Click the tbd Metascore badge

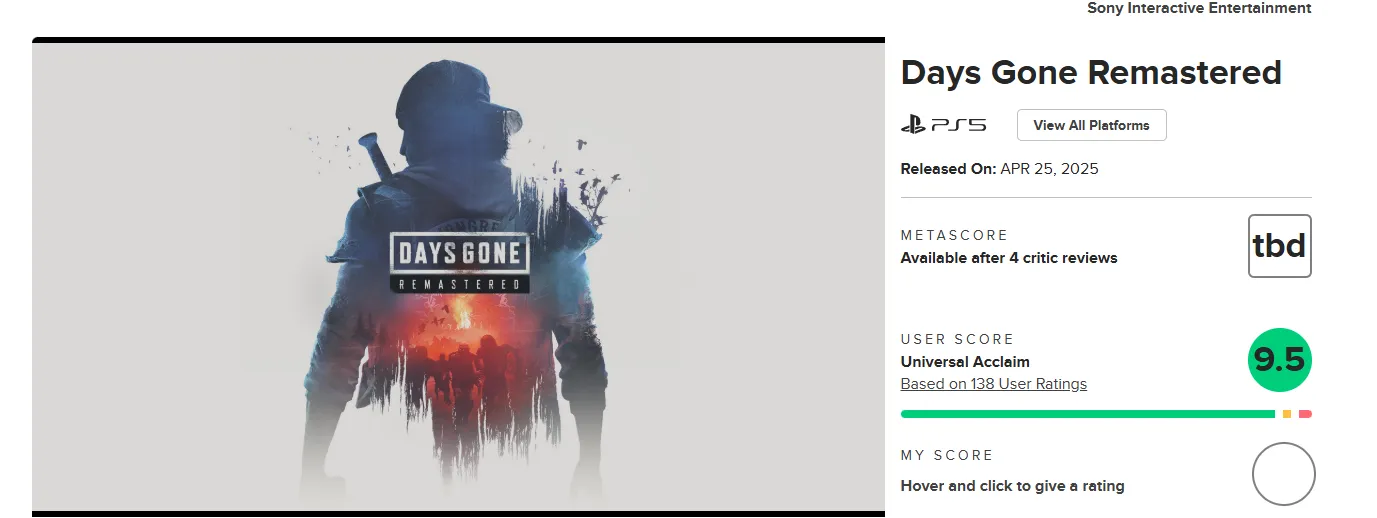[1279, 246]
